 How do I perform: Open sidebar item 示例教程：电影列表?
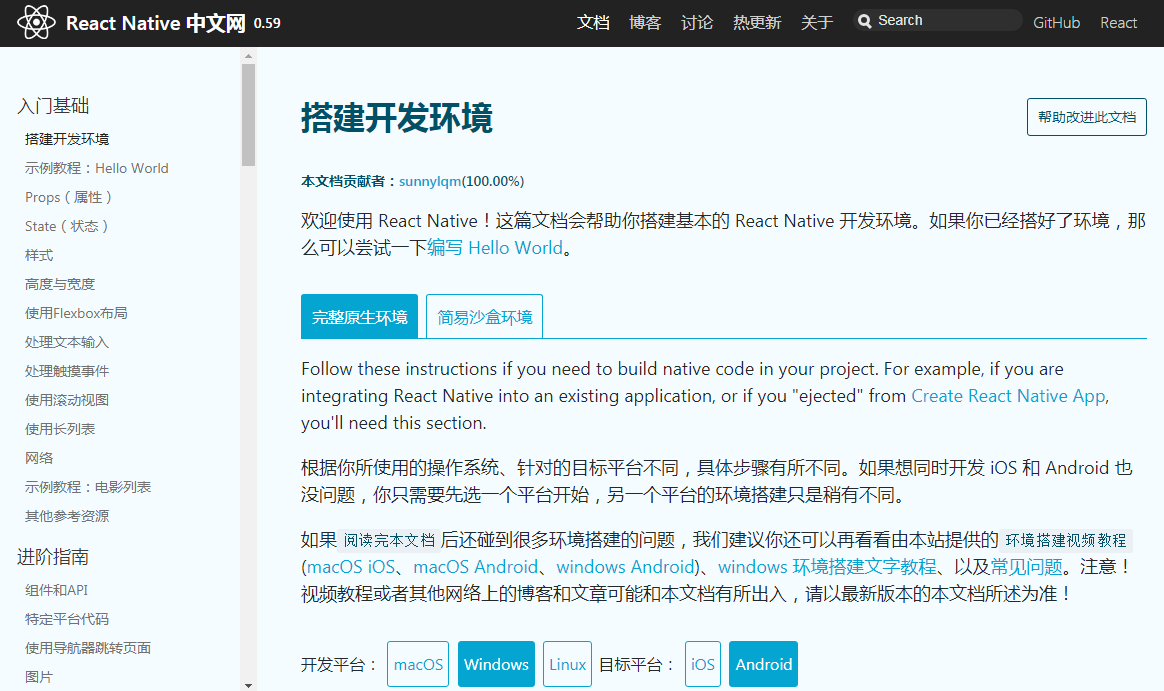tap(88, 487)
